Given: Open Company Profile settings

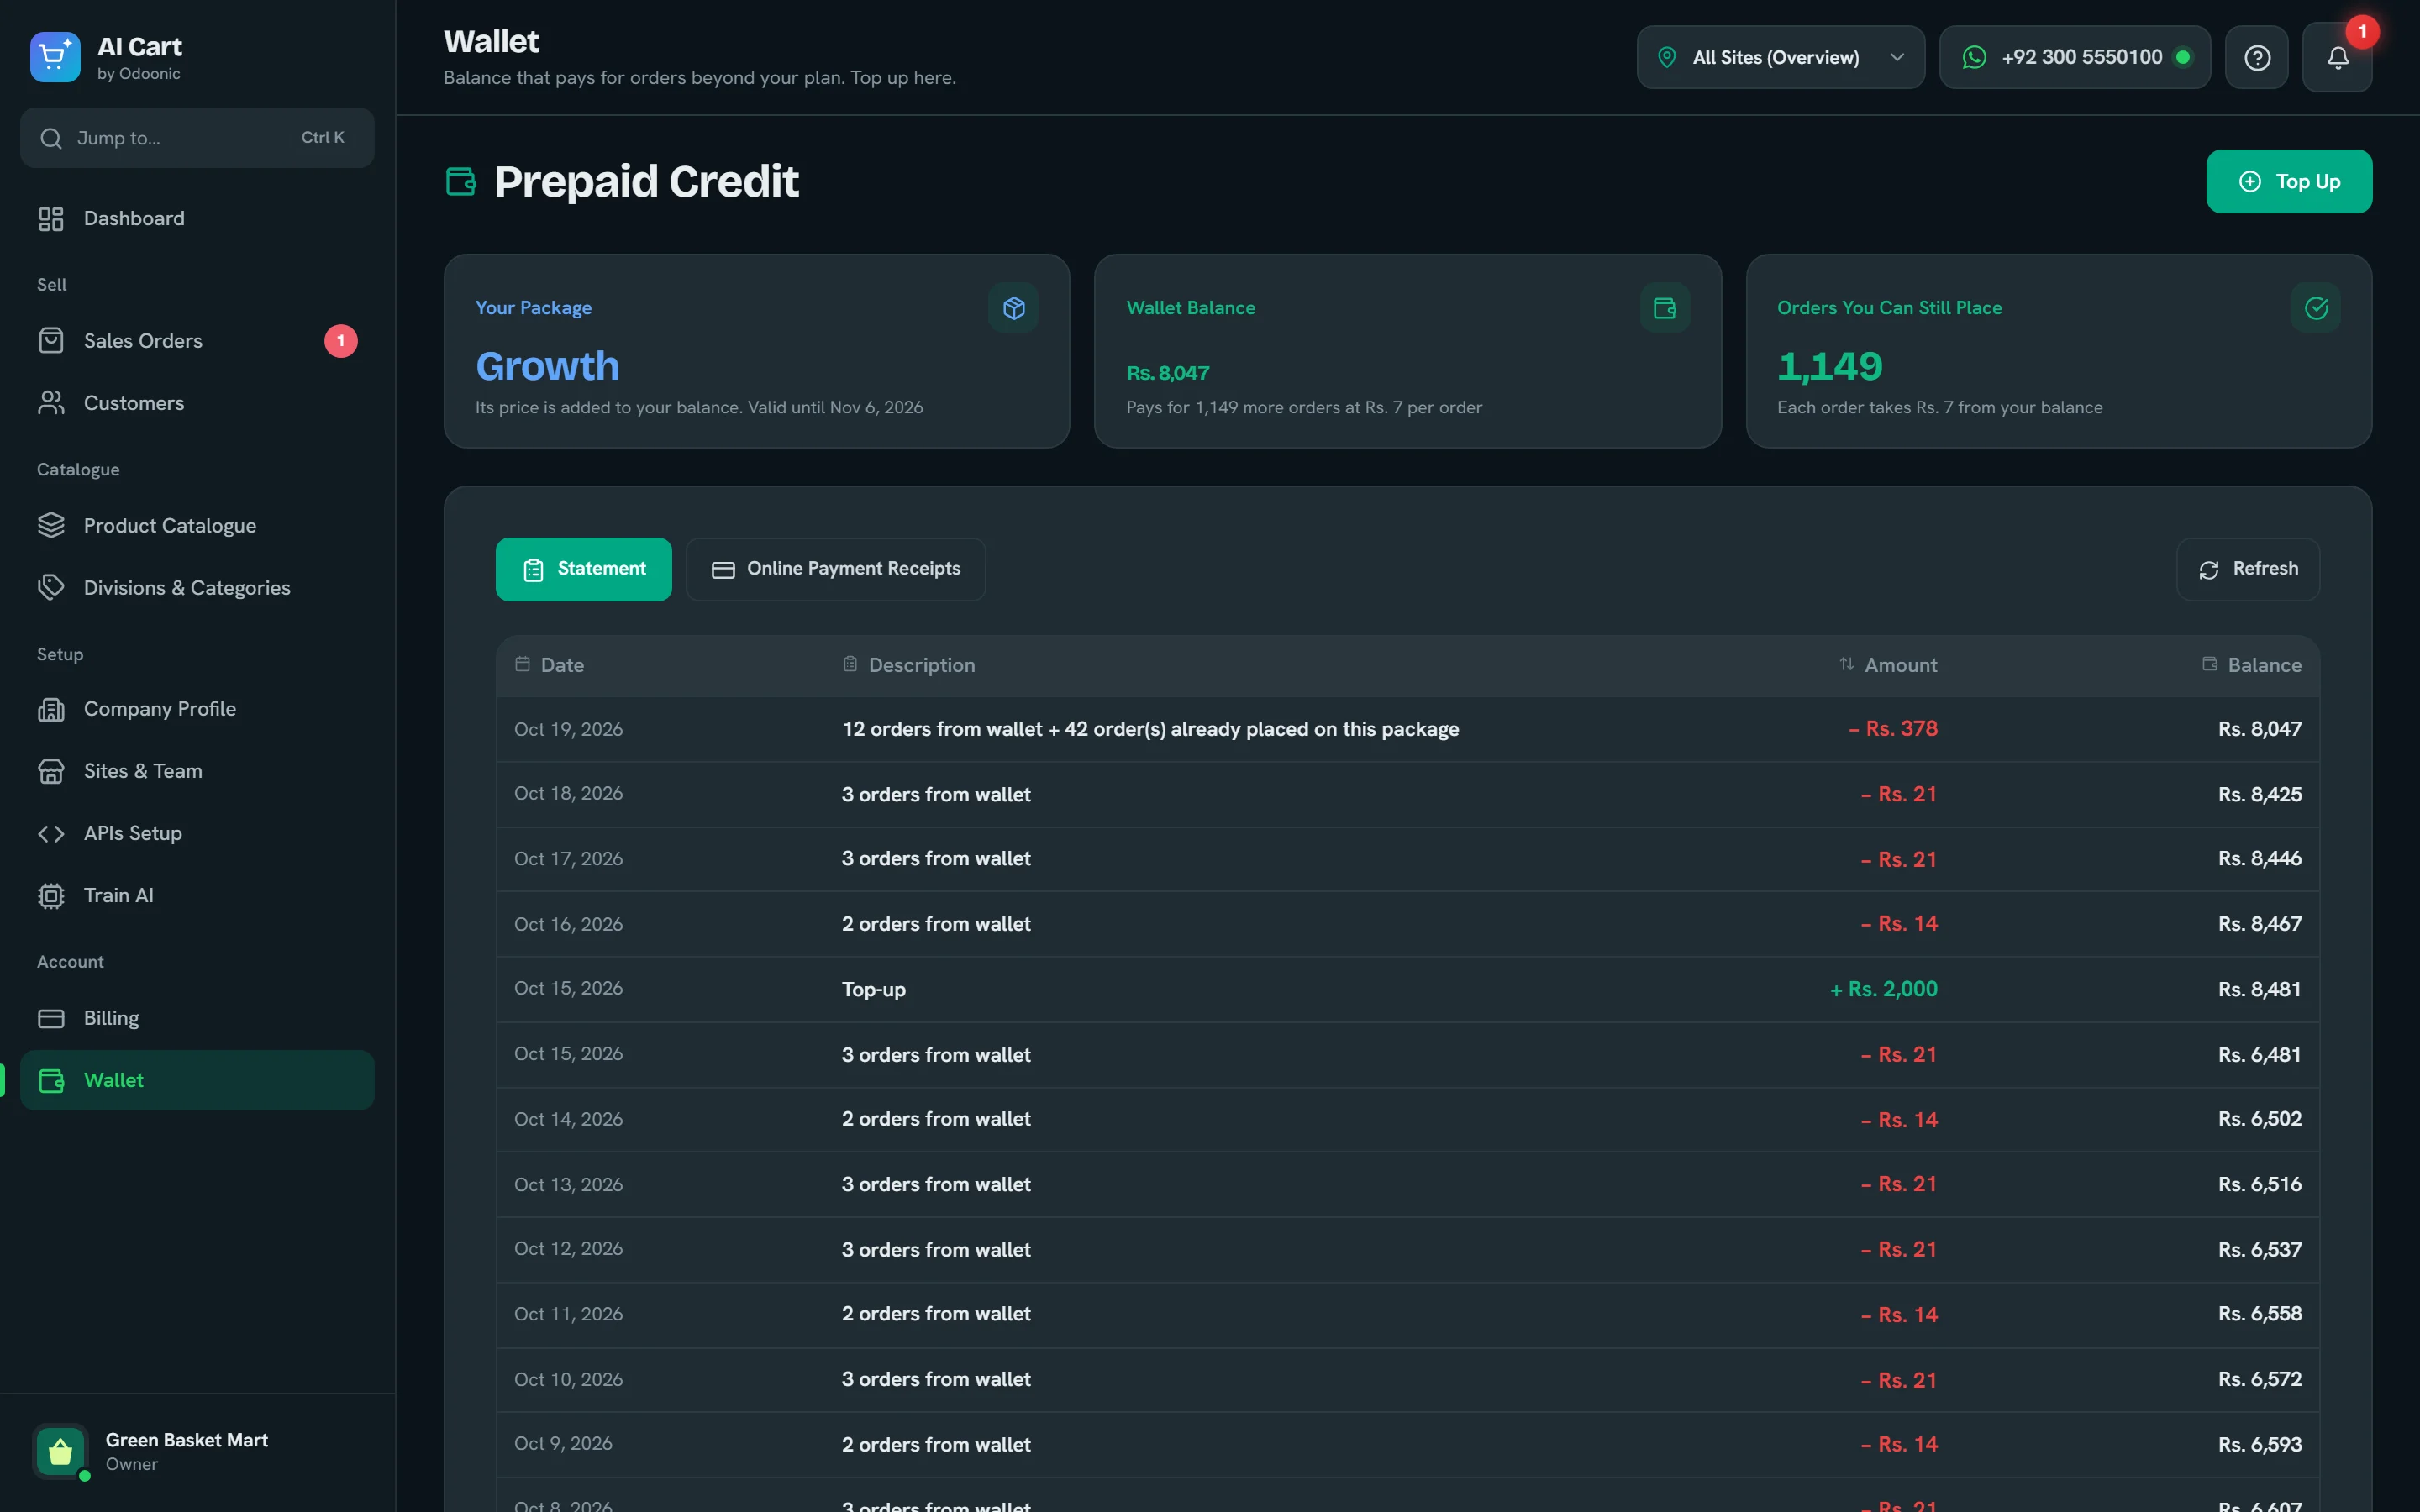Looking at the screenshot, I should pos(197,709).
